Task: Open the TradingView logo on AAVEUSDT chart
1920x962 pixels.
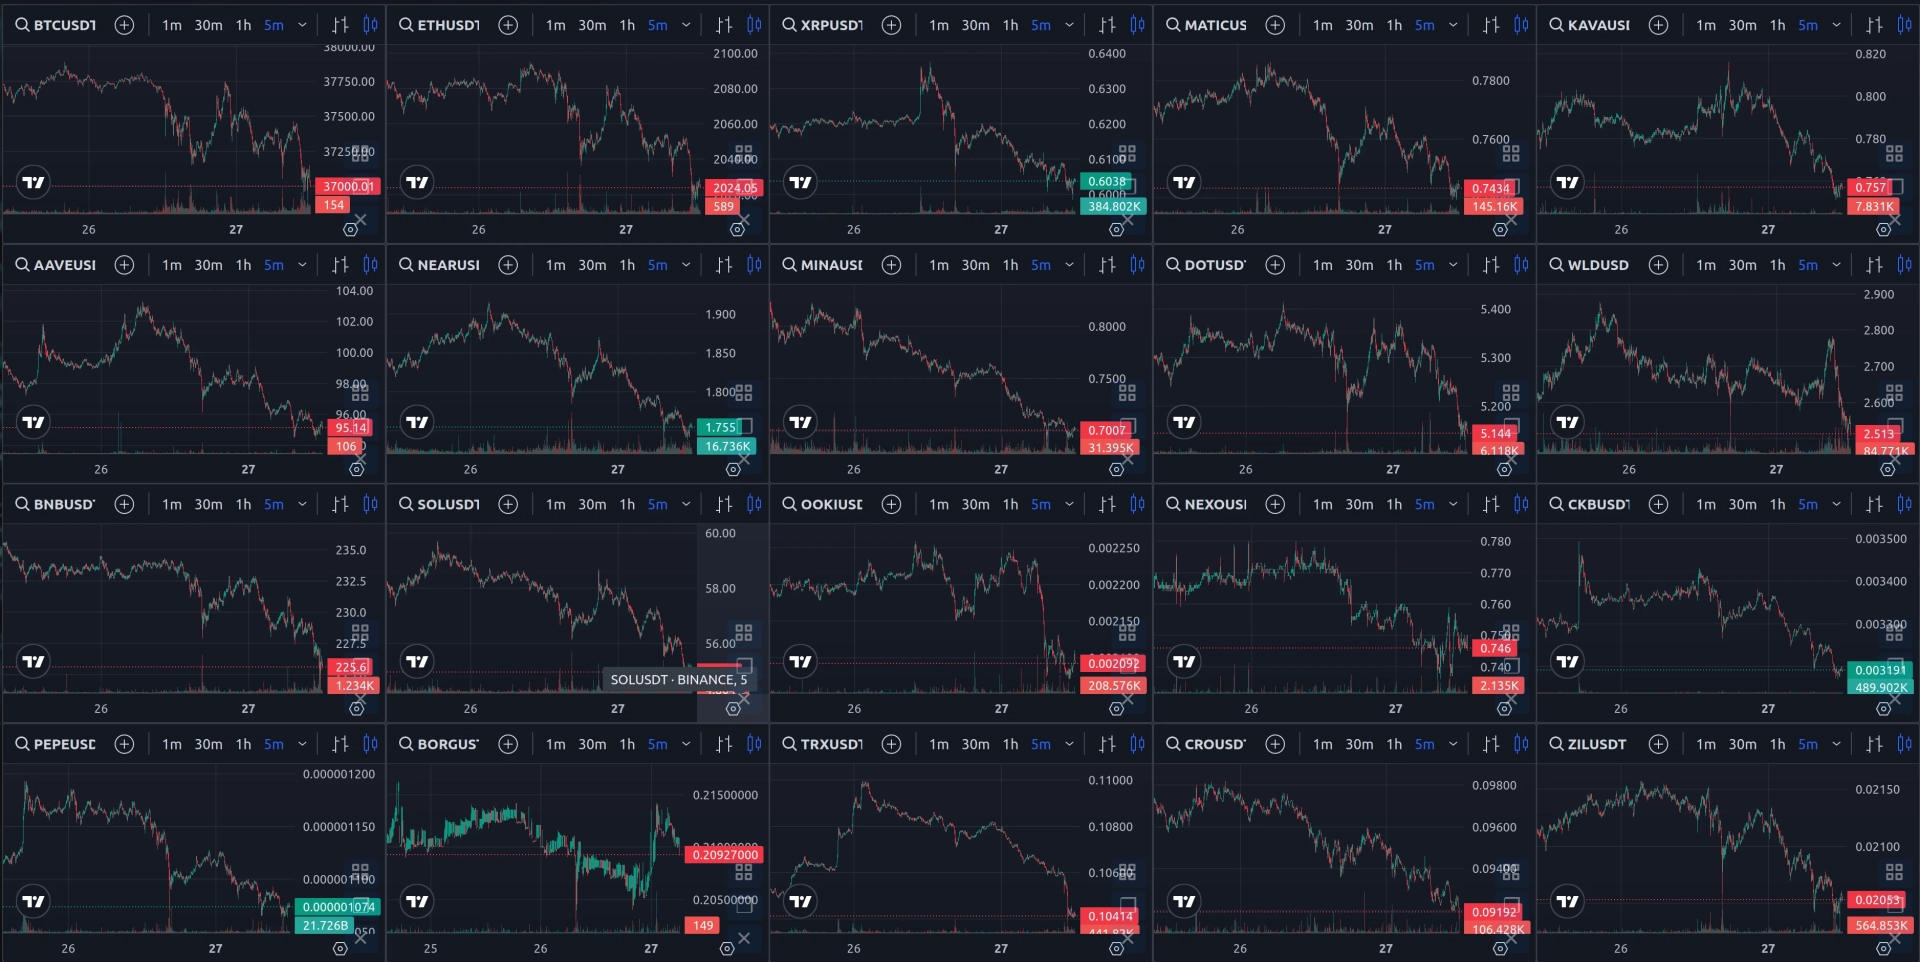Action: coord(34,422)
